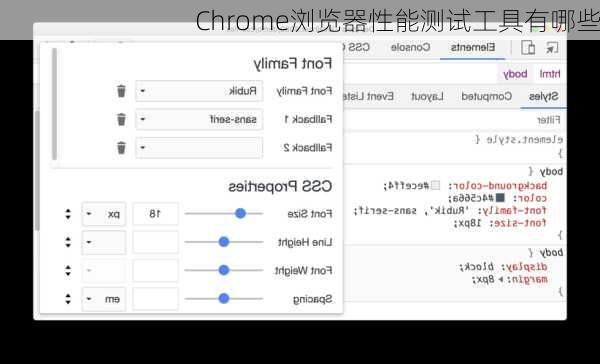Screen dimensions: 600x364
Task: Activate the inspect element picker icon
Action: pos(552,48)
